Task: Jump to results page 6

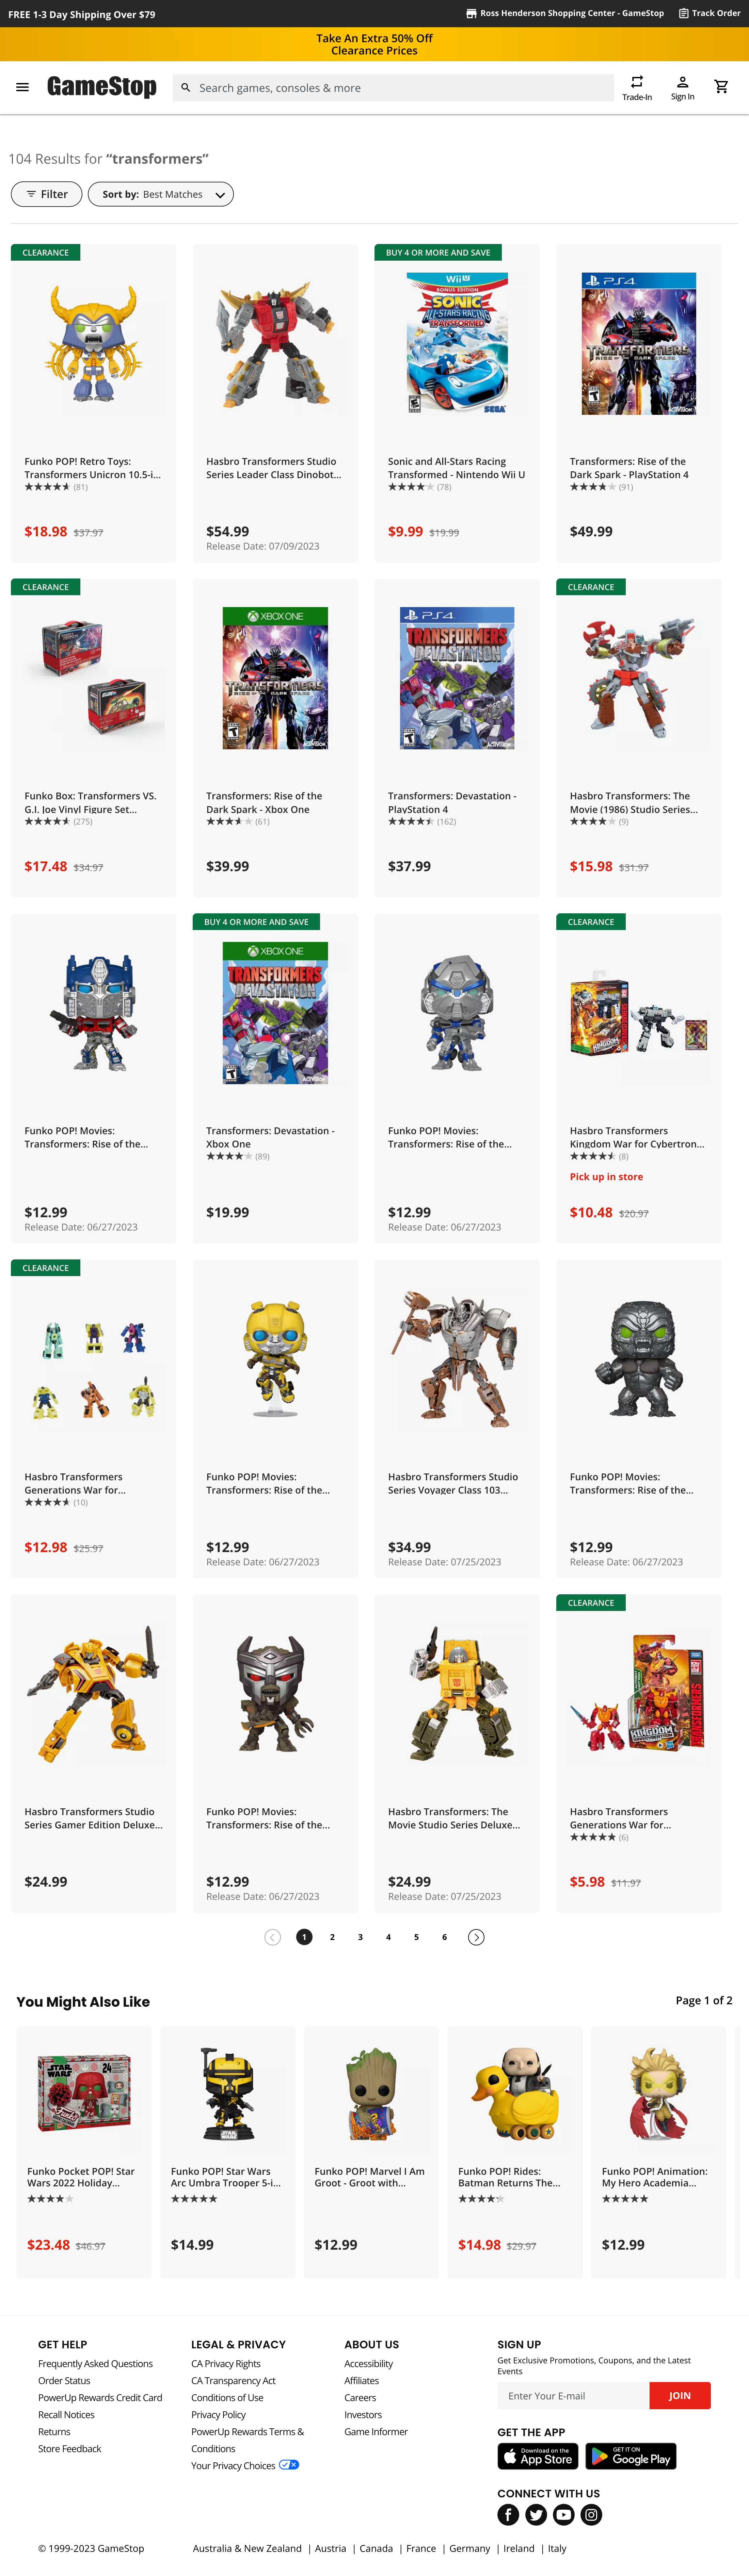Action: pos(445,1937)
